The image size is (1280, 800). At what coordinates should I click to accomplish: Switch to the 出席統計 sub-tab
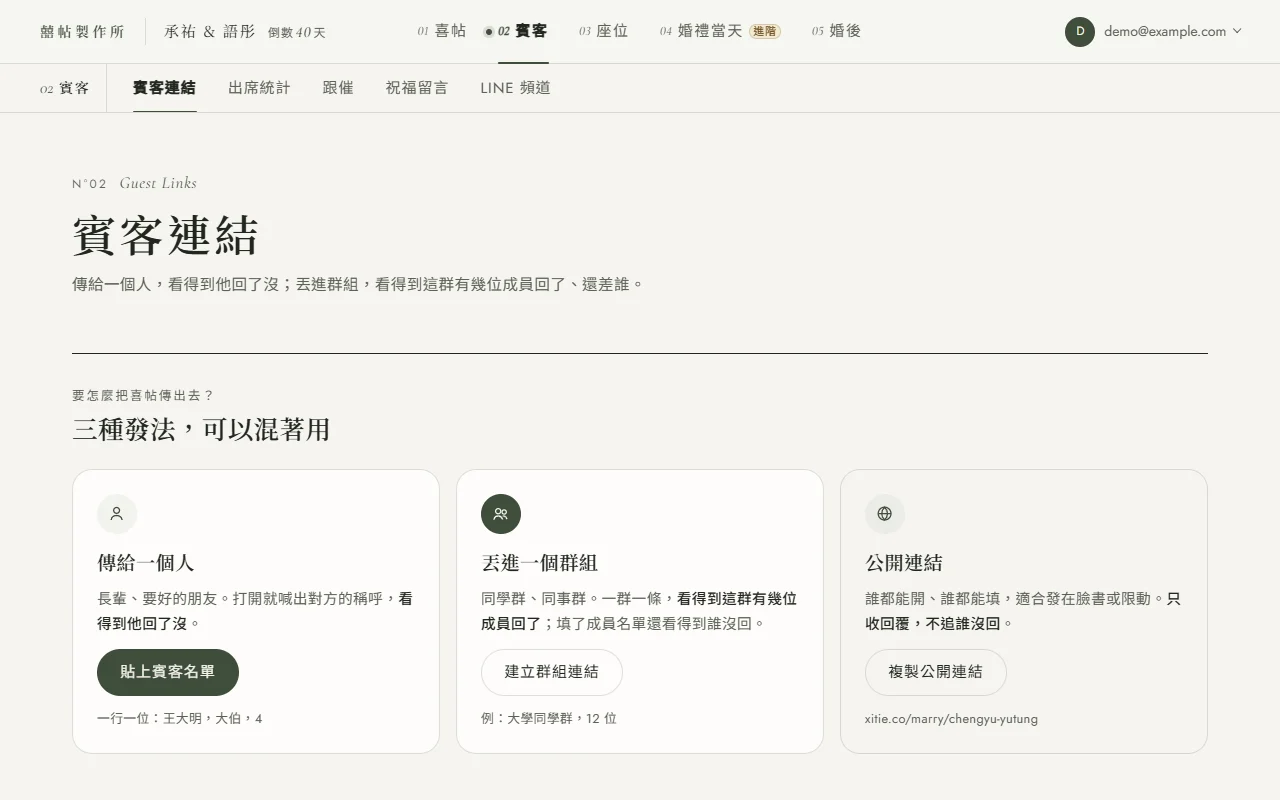[x=259, y=88]
